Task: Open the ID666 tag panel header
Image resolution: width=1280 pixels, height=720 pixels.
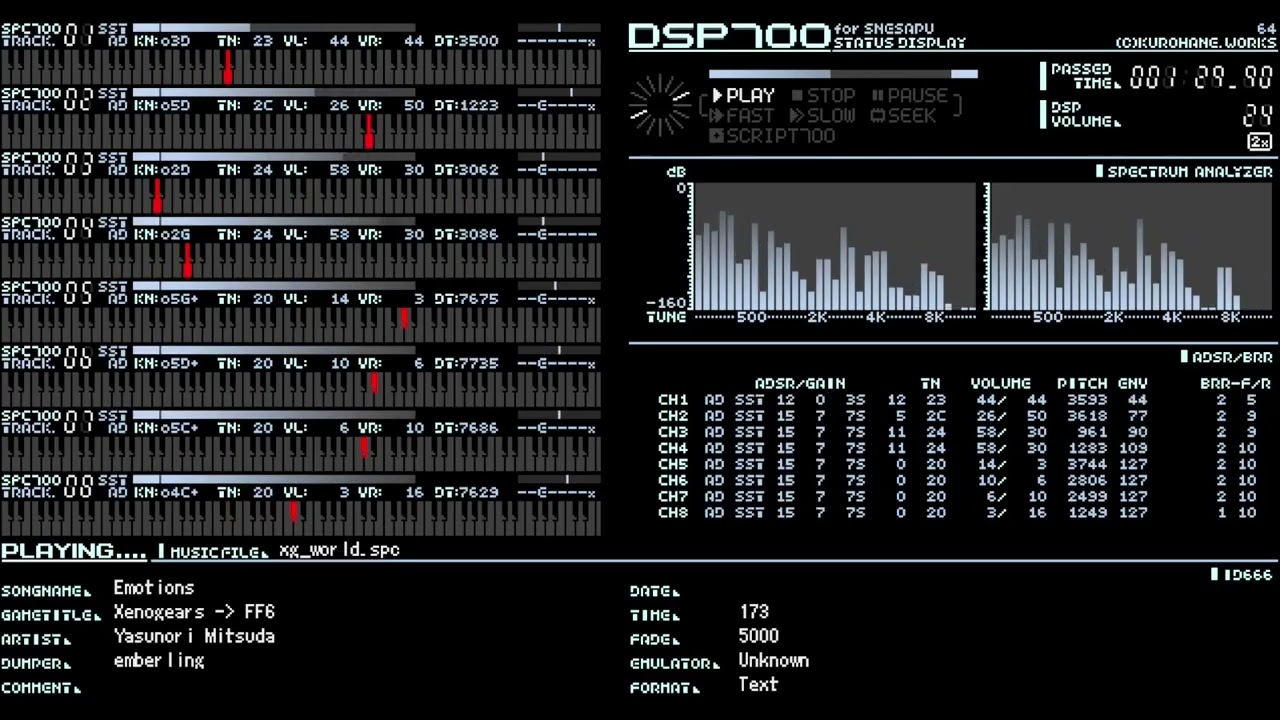Action: pos(1241,575)
